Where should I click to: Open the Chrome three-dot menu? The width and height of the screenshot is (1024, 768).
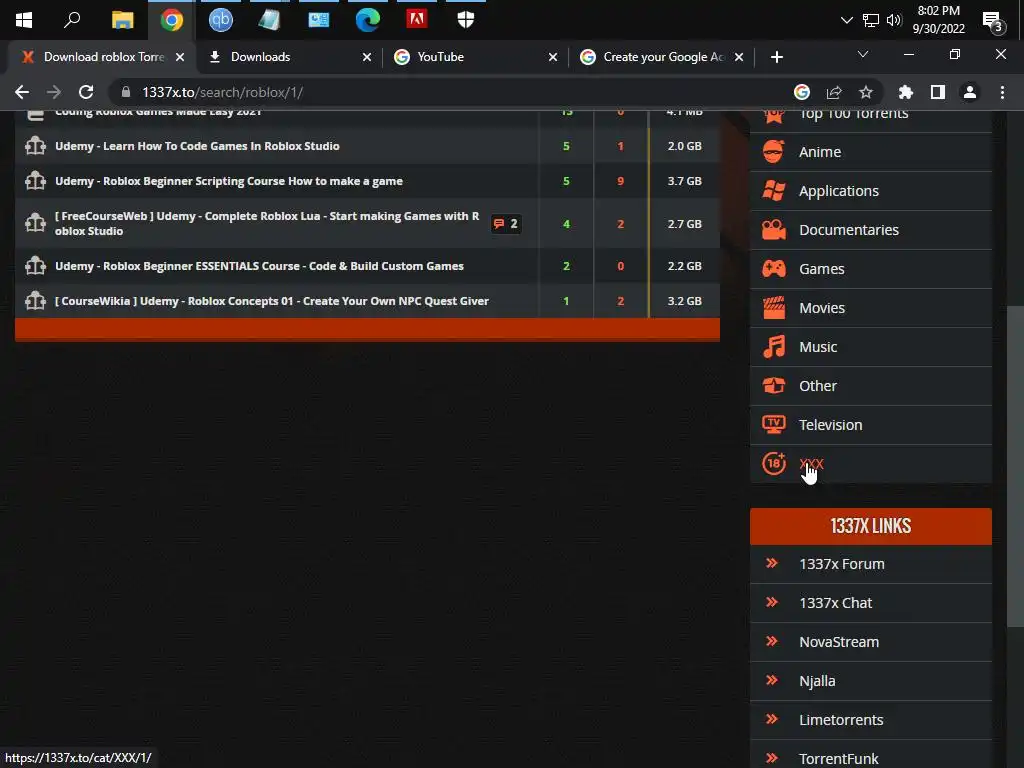tap(1002, 92)
